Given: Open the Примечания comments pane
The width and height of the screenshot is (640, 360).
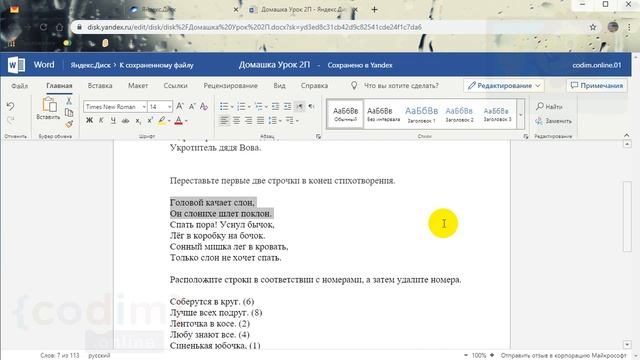Looking at the screenshot, I should tap(597, 85).
